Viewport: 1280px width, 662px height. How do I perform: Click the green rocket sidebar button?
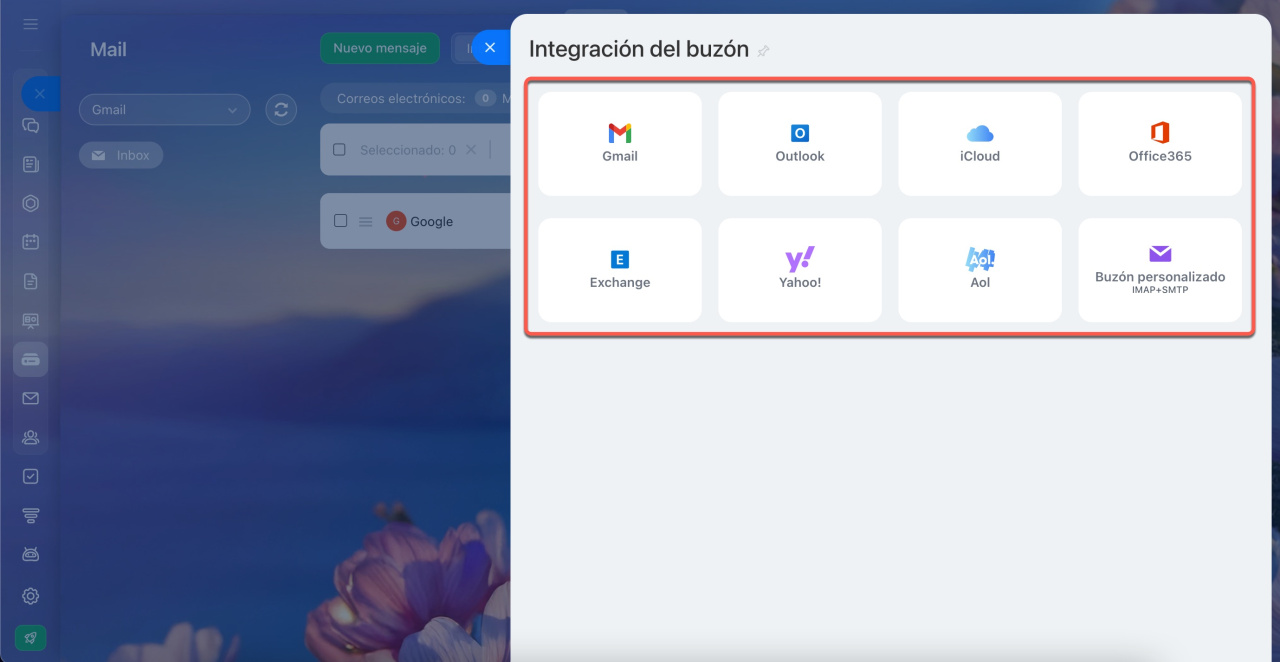tap(31, 638)
